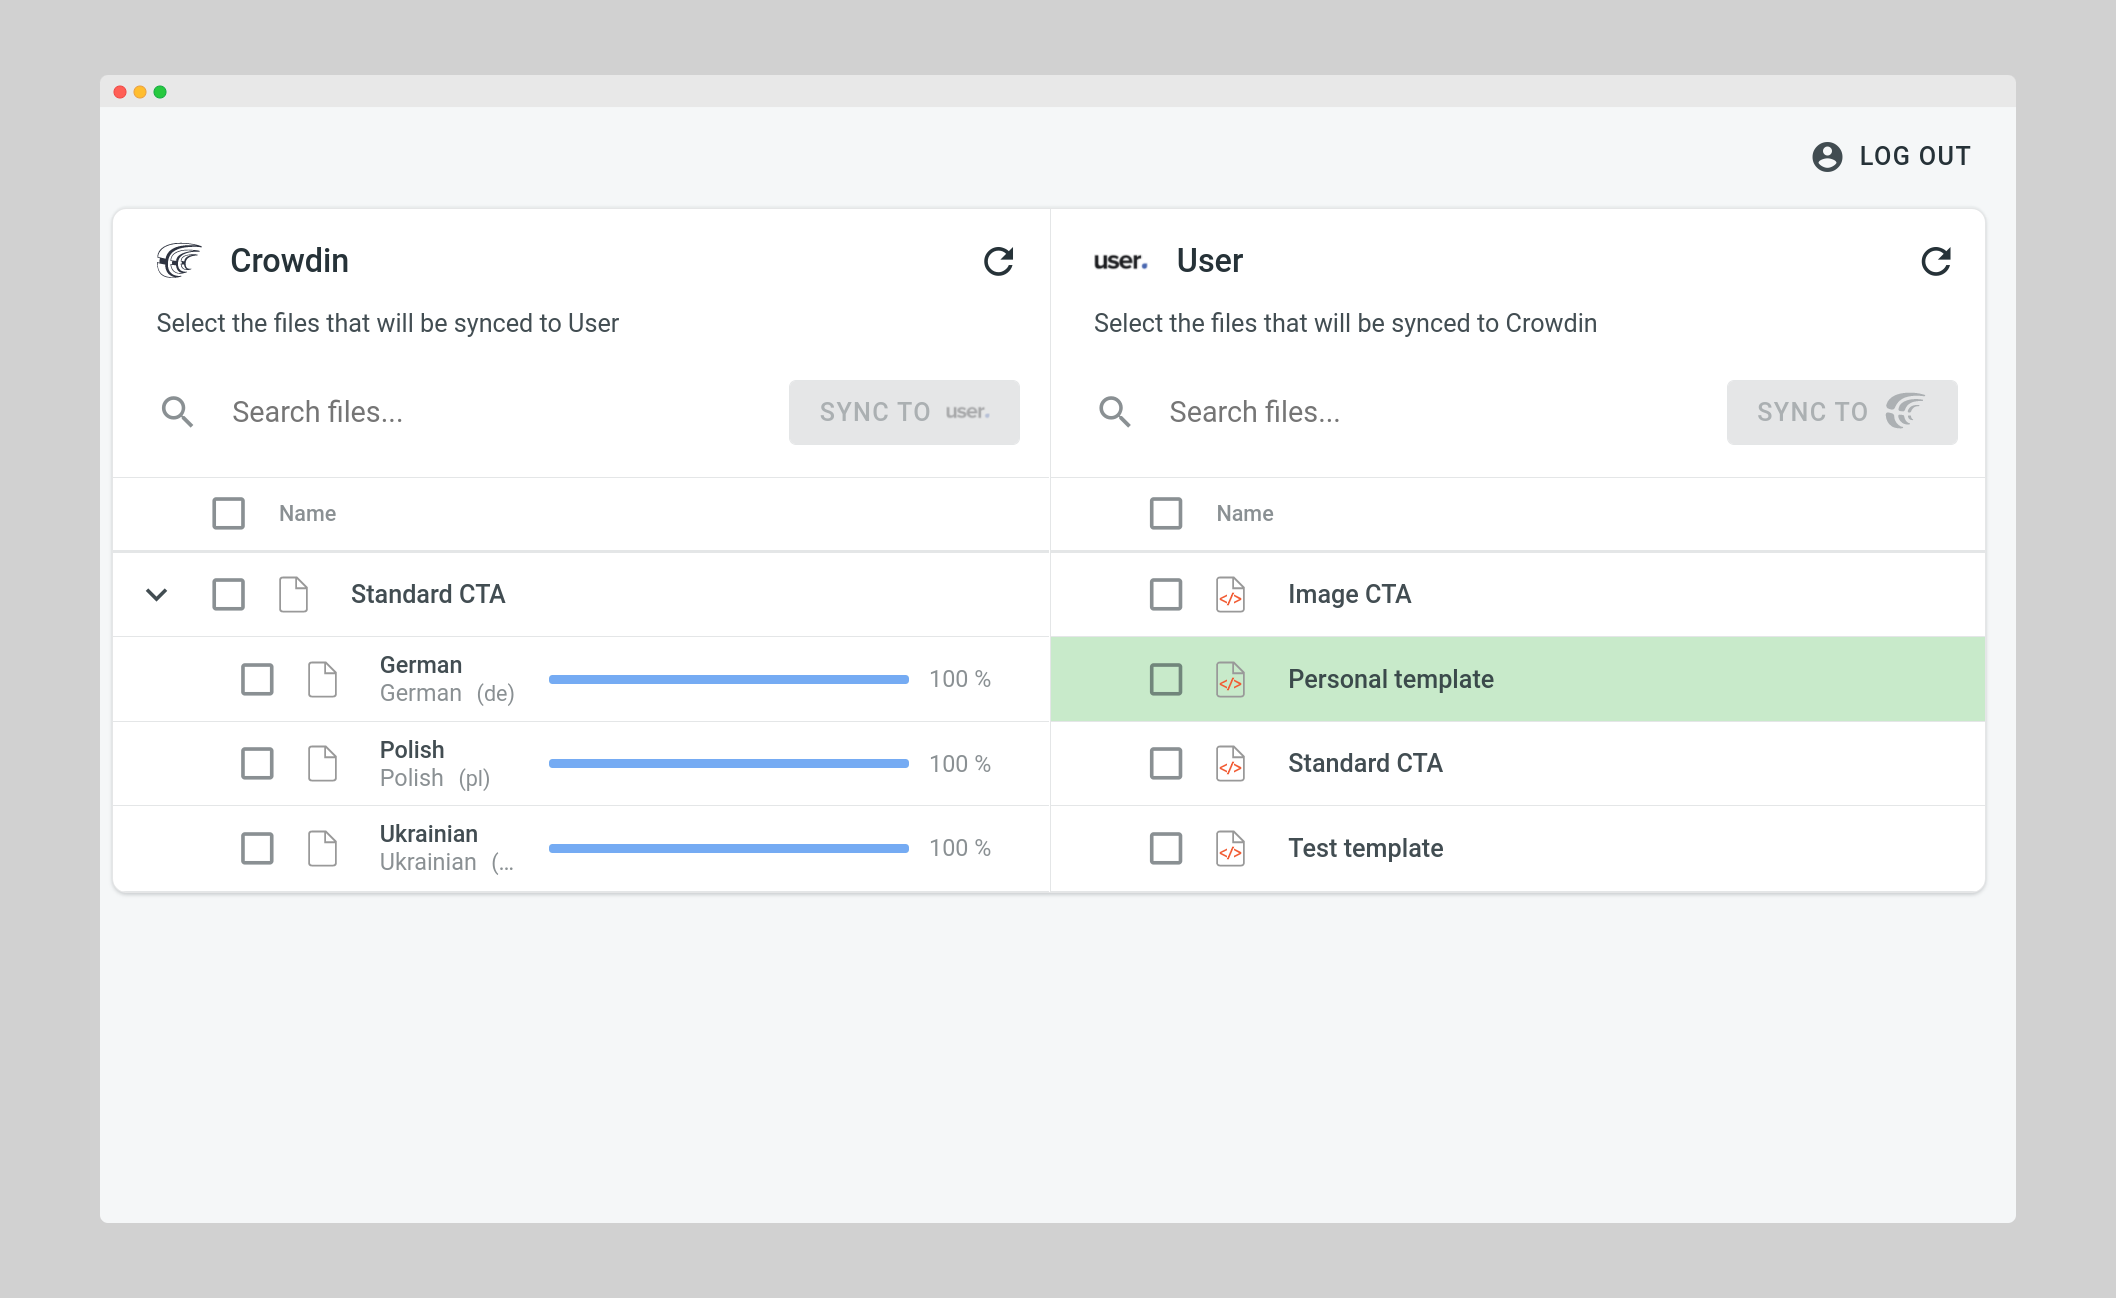Click the Crowdin panel search magnifier icon
Screen dimensions: 2116x1298
(x=177, y=412)
